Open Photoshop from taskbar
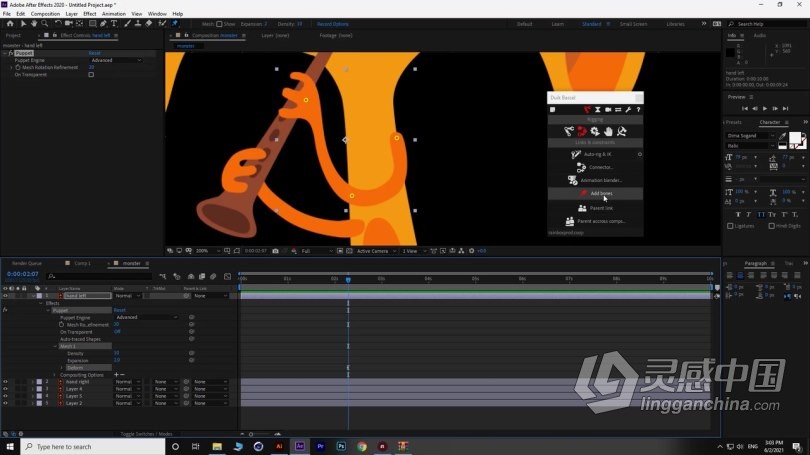This screenshot has height=455, width=810. (x=341, y=446)
